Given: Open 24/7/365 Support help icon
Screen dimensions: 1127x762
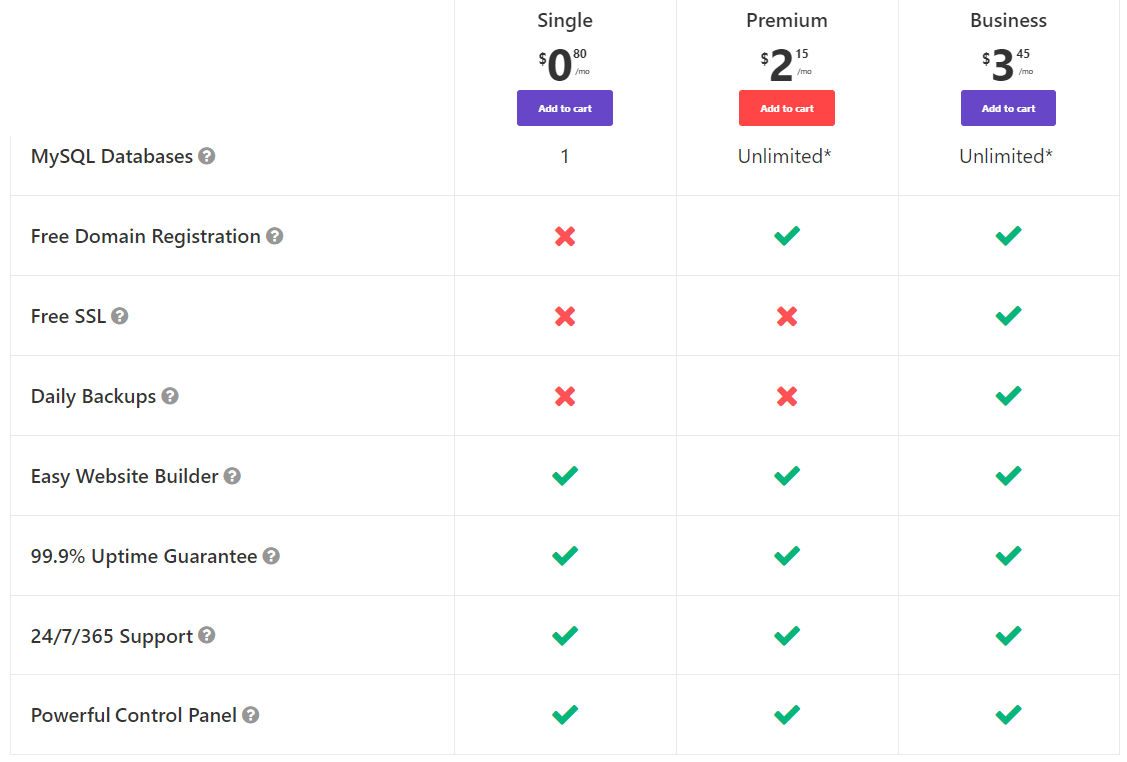Looking at the screenshot, I should (x=206, y=635).
